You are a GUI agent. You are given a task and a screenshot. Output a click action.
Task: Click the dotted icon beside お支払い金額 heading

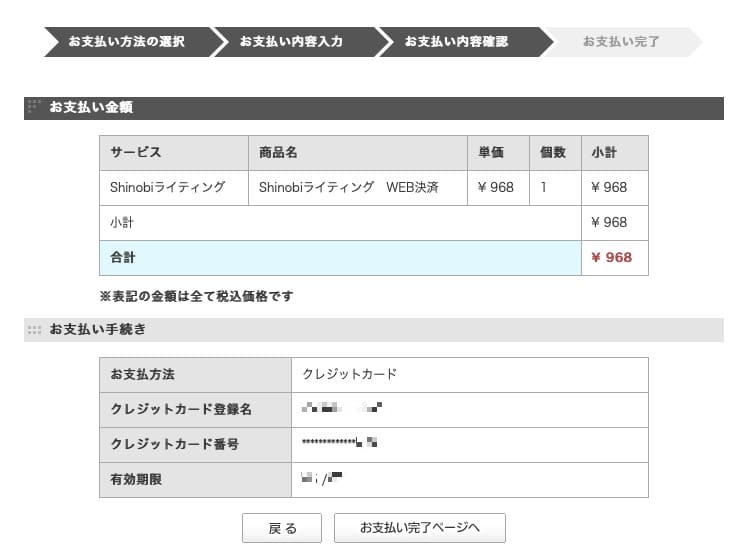coord(35,106)
